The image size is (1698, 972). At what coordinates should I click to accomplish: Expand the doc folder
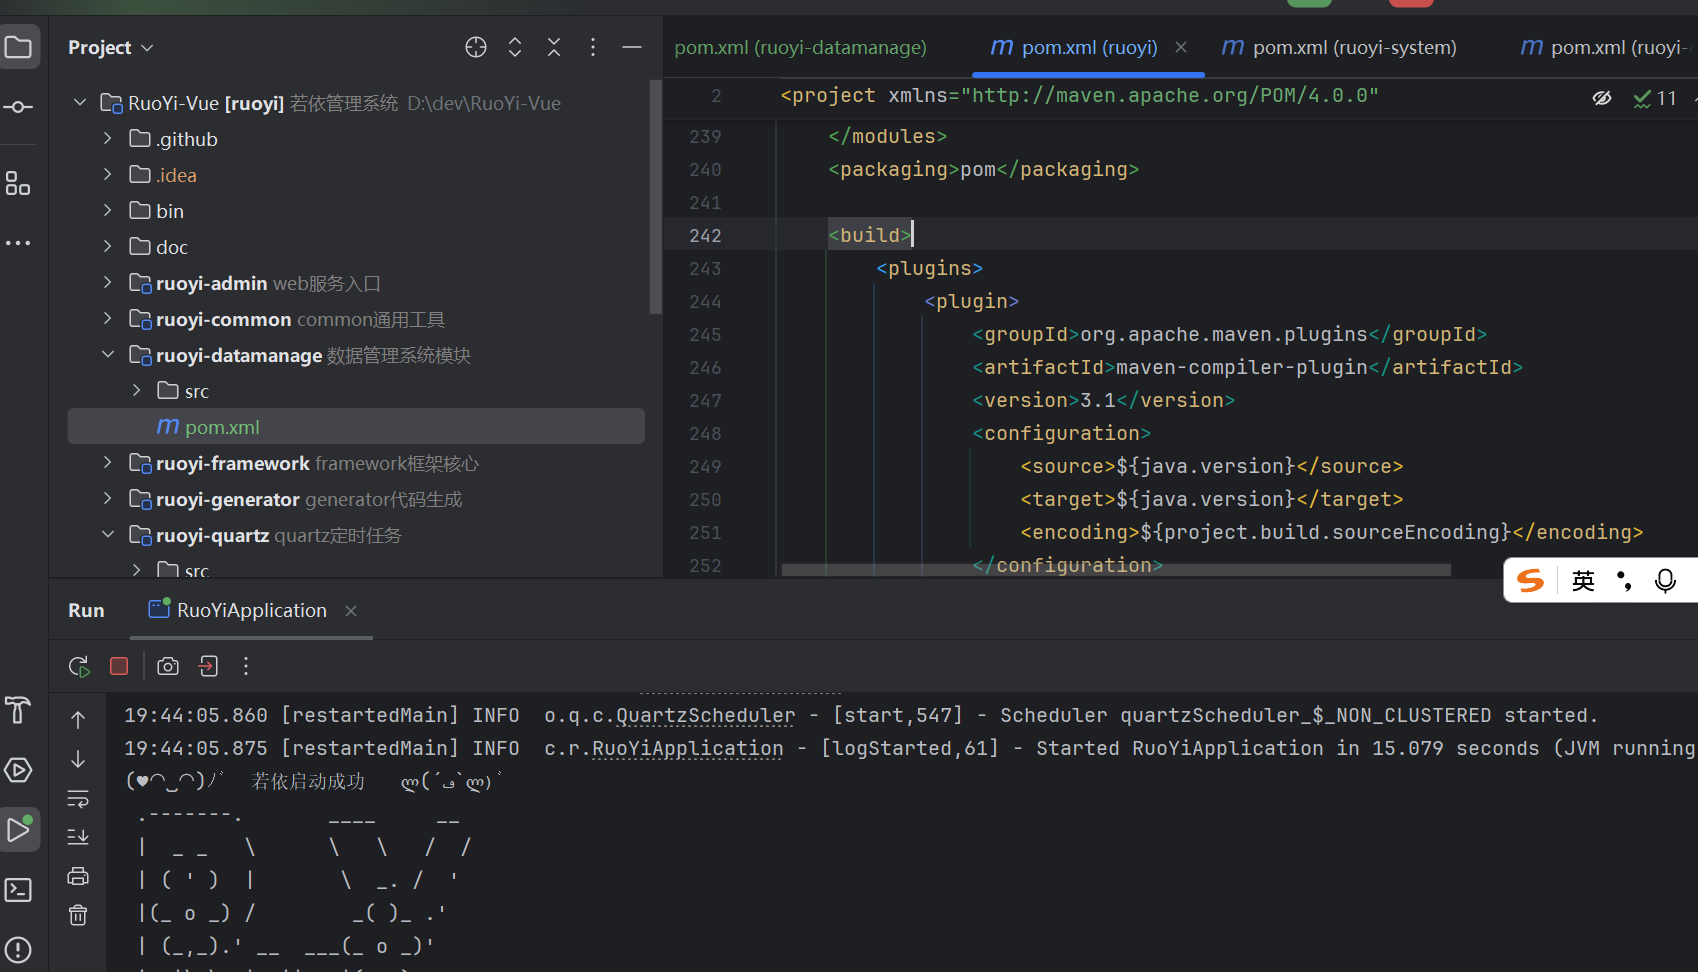108,247
